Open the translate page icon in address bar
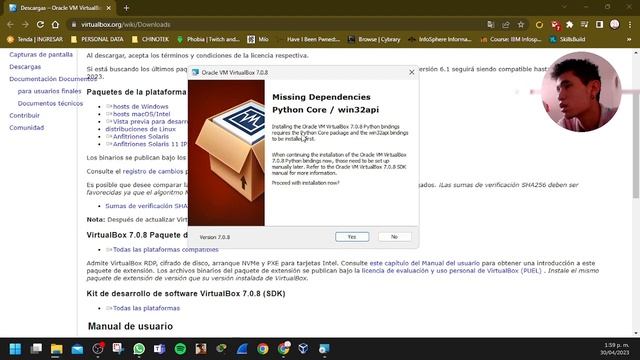 (491, 24)
